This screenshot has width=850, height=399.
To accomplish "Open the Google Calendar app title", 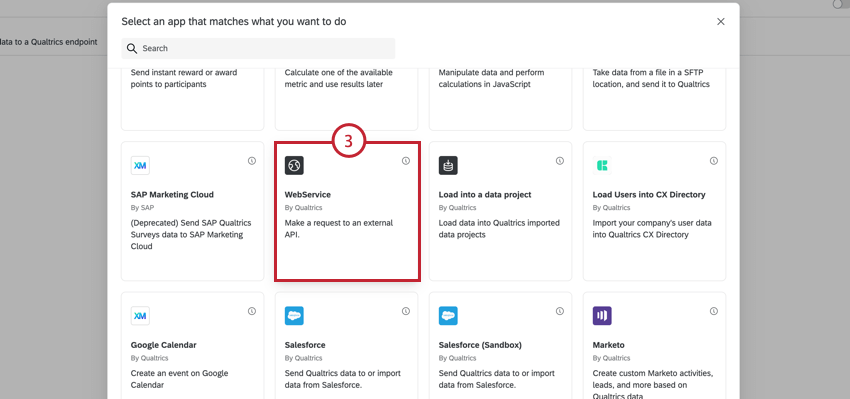I will tap(164, 345).
